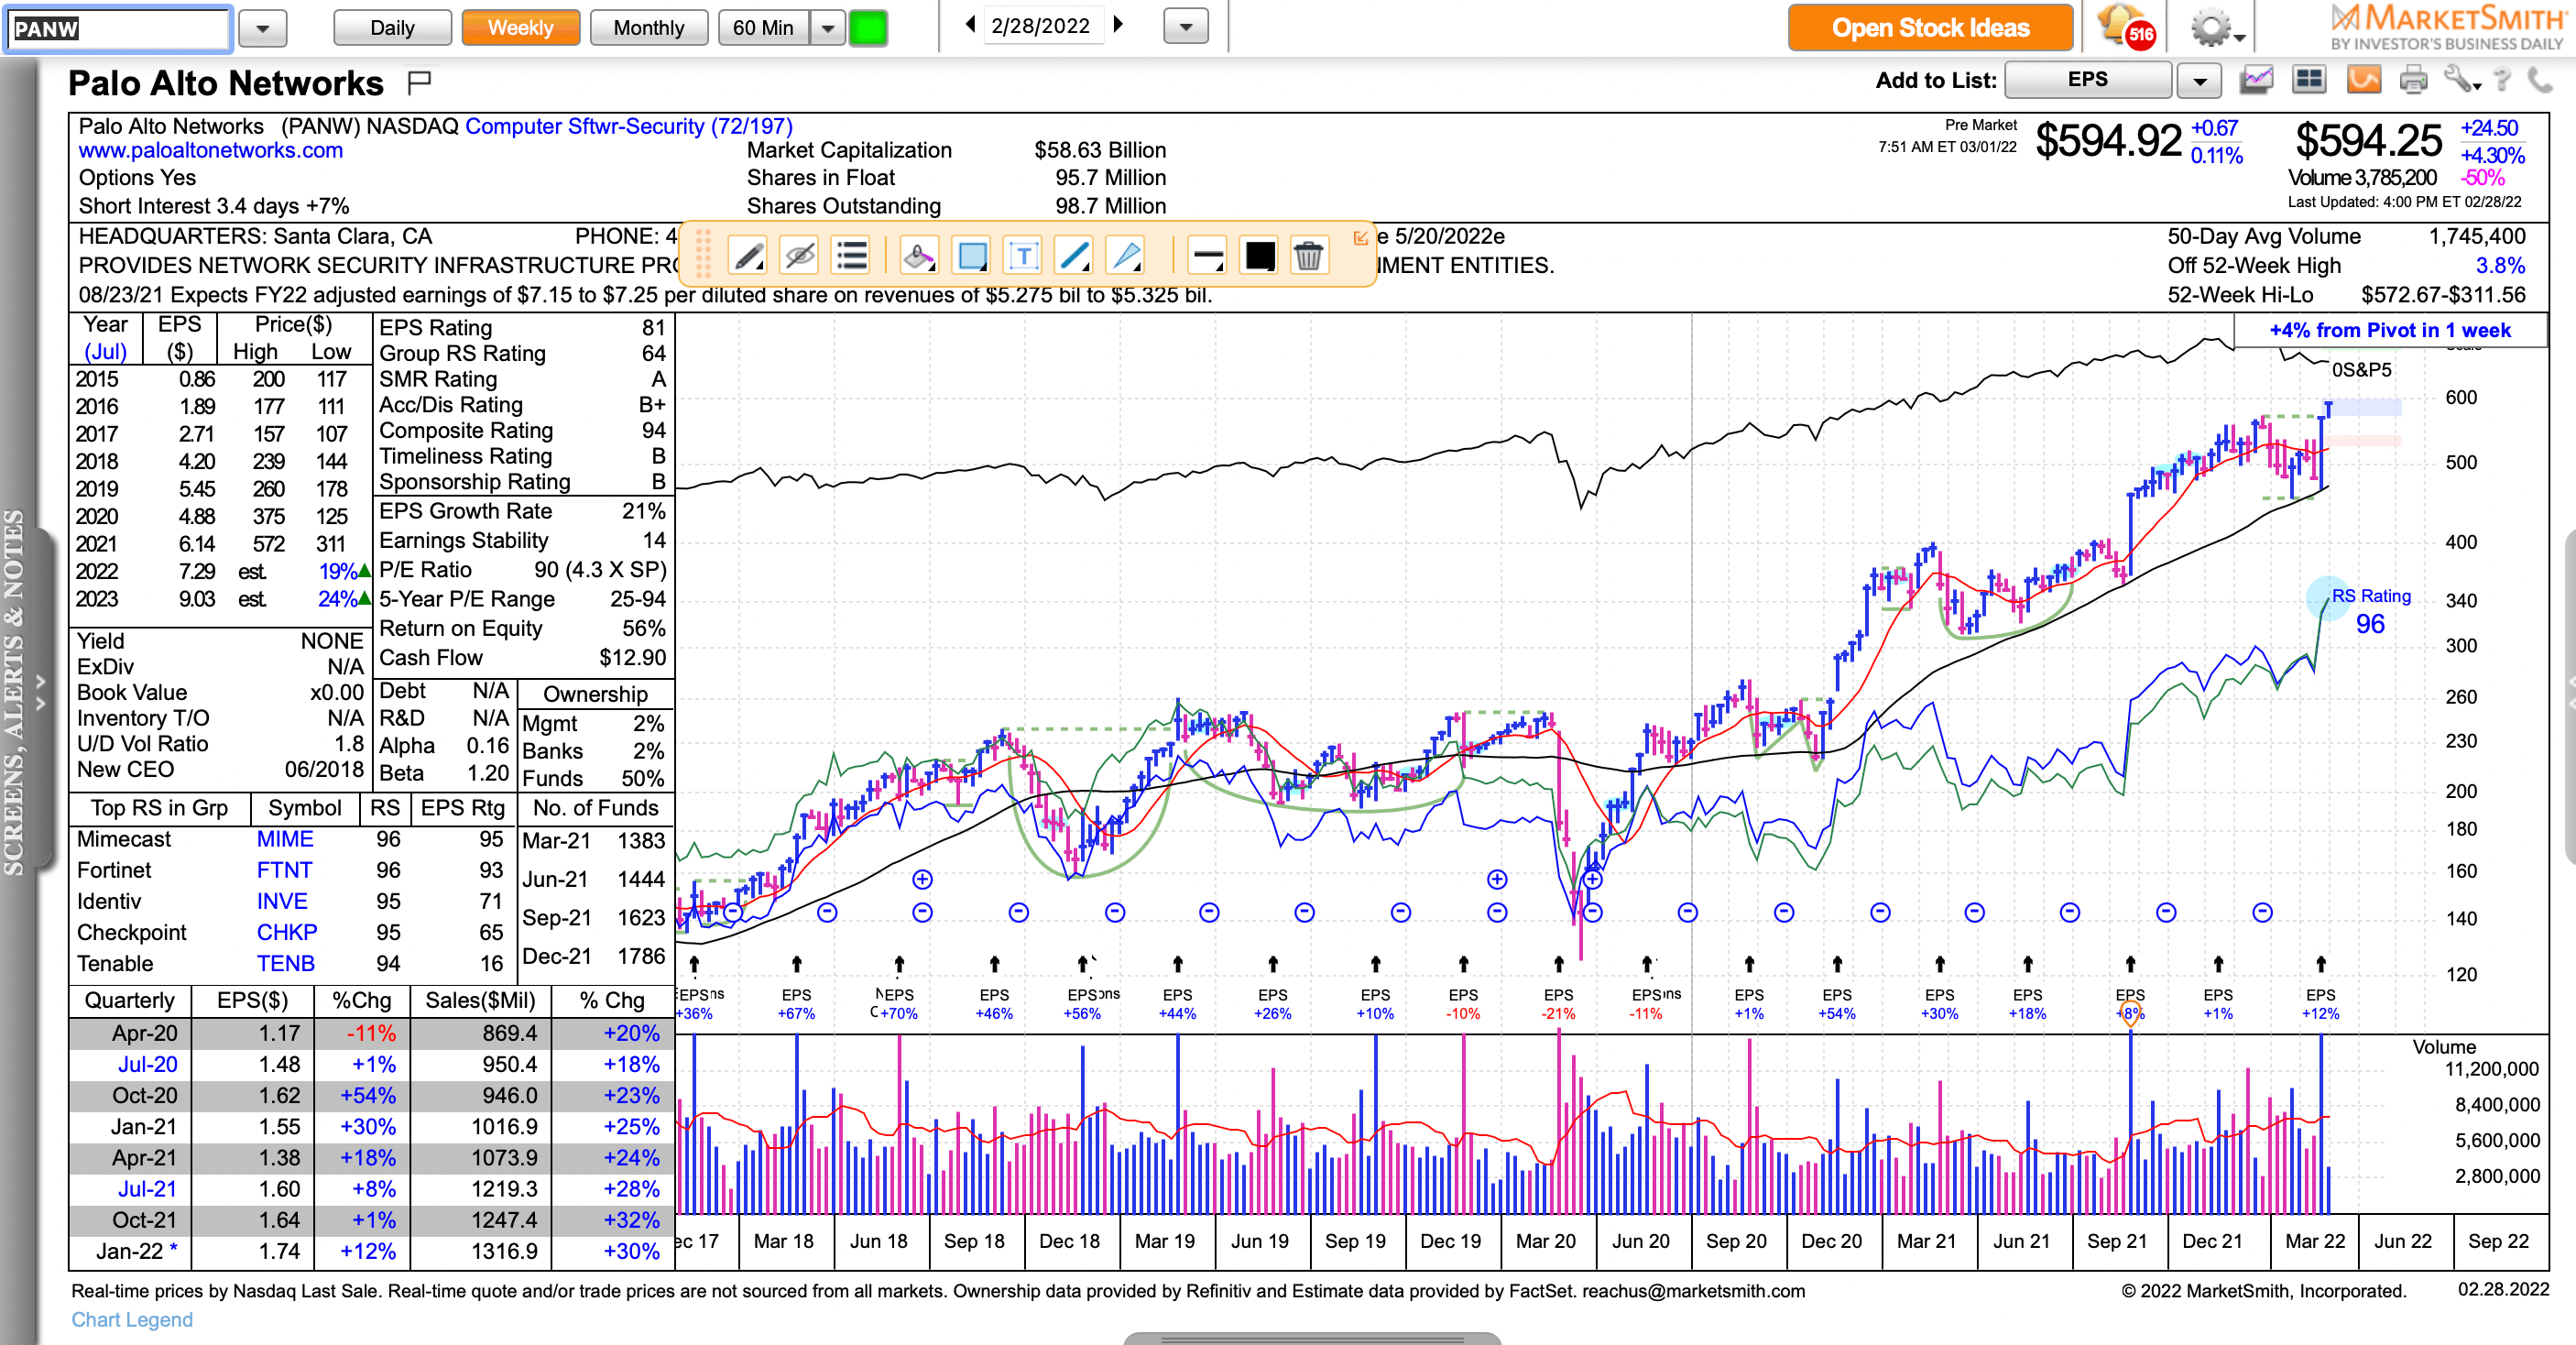
Task: Click the trash delete annotation icon
Action: point(1308,256)
